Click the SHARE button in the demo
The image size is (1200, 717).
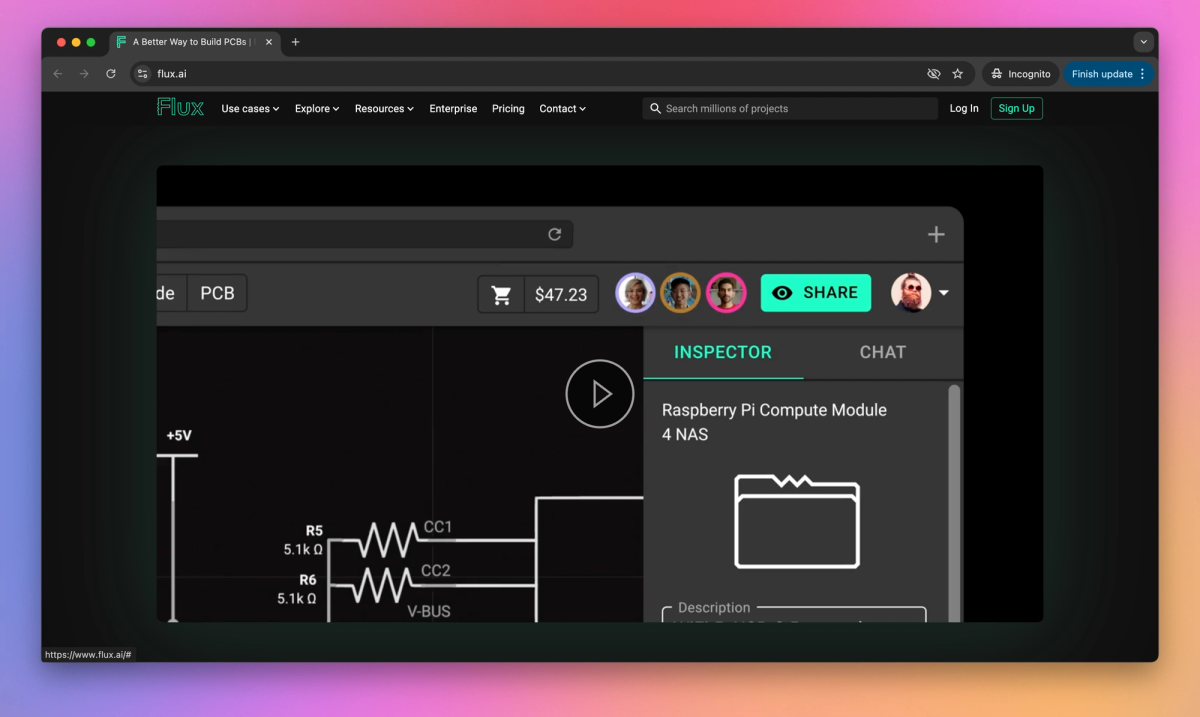pos(816,293)
